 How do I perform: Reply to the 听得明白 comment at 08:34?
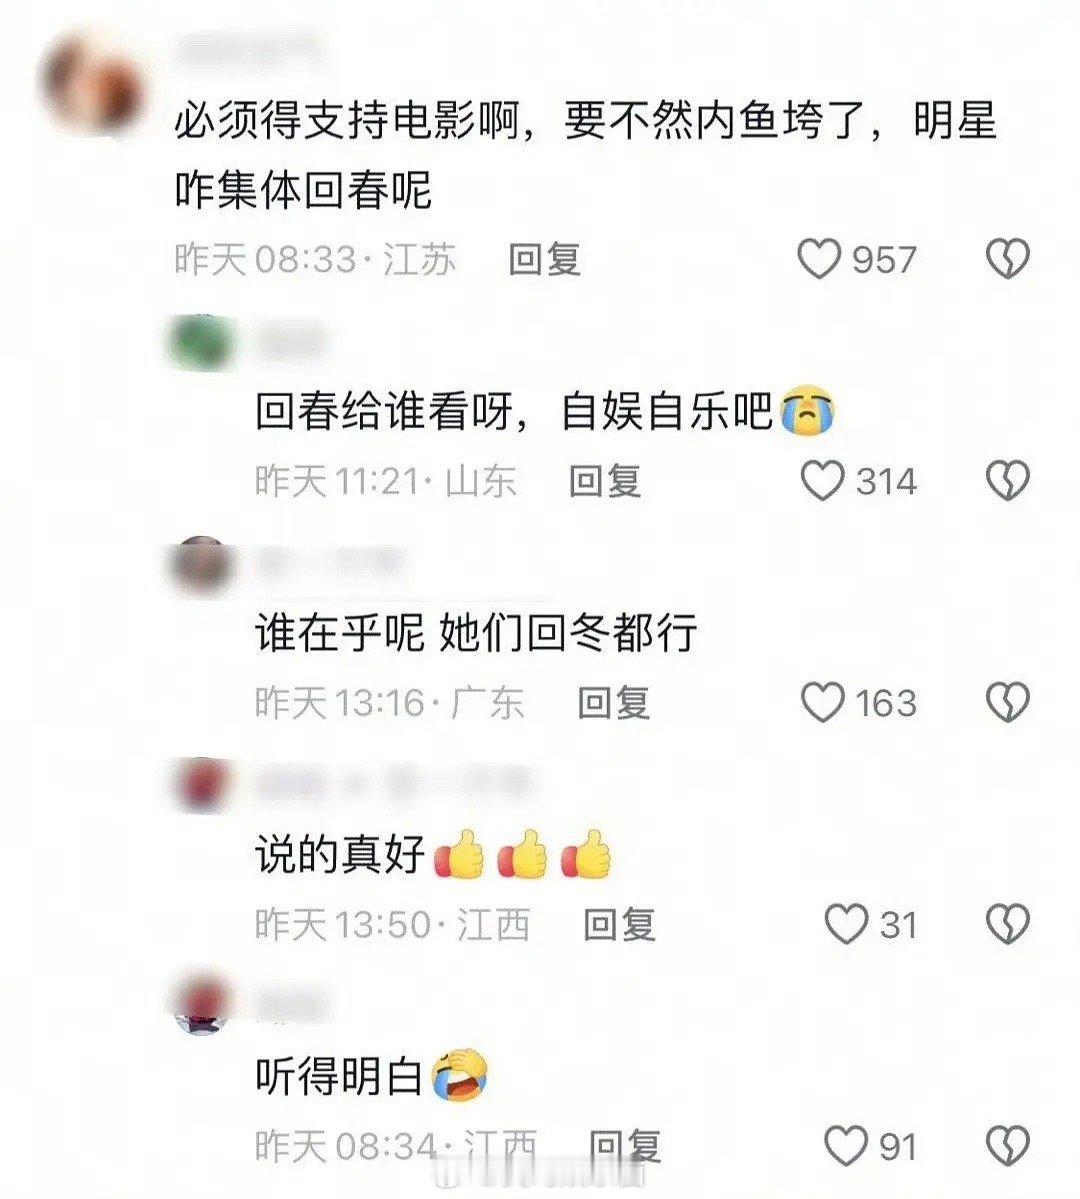[624, 1146]
